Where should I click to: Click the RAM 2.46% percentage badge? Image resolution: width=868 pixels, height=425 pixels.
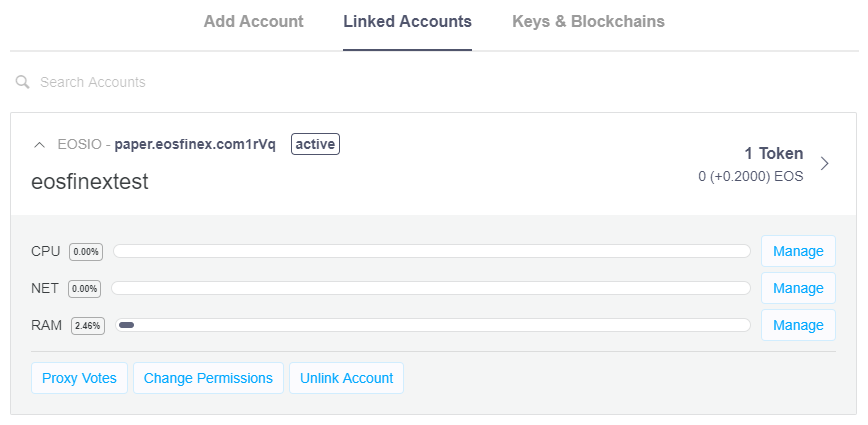coord(87,325)
